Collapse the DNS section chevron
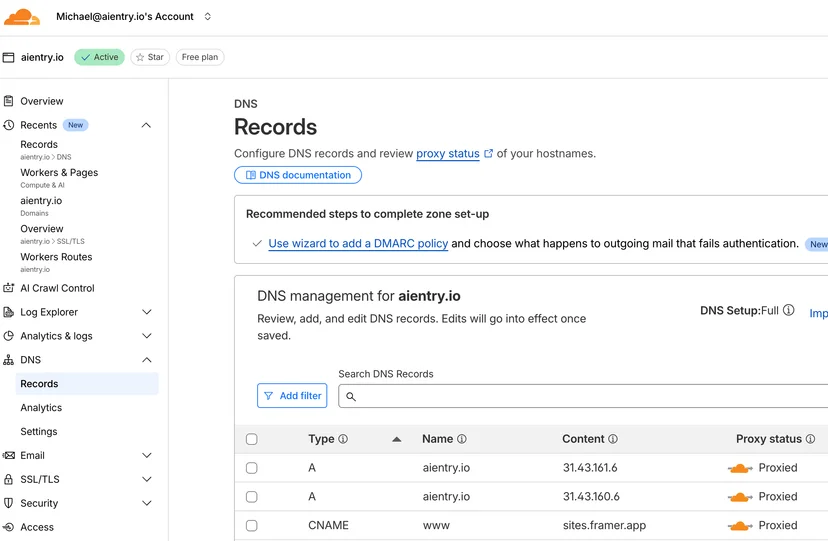828x541 pixels. (147, 360)
